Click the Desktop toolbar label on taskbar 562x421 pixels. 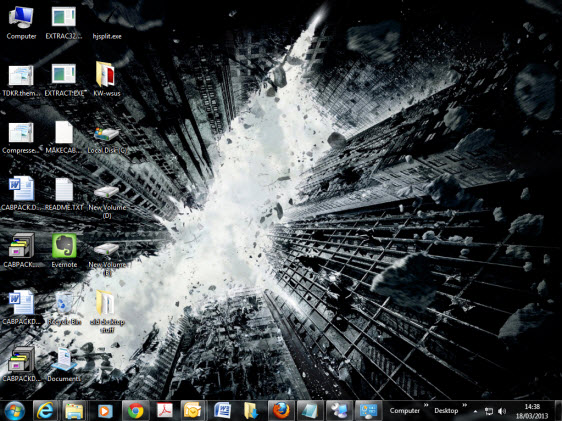click(x=446, y=411)
